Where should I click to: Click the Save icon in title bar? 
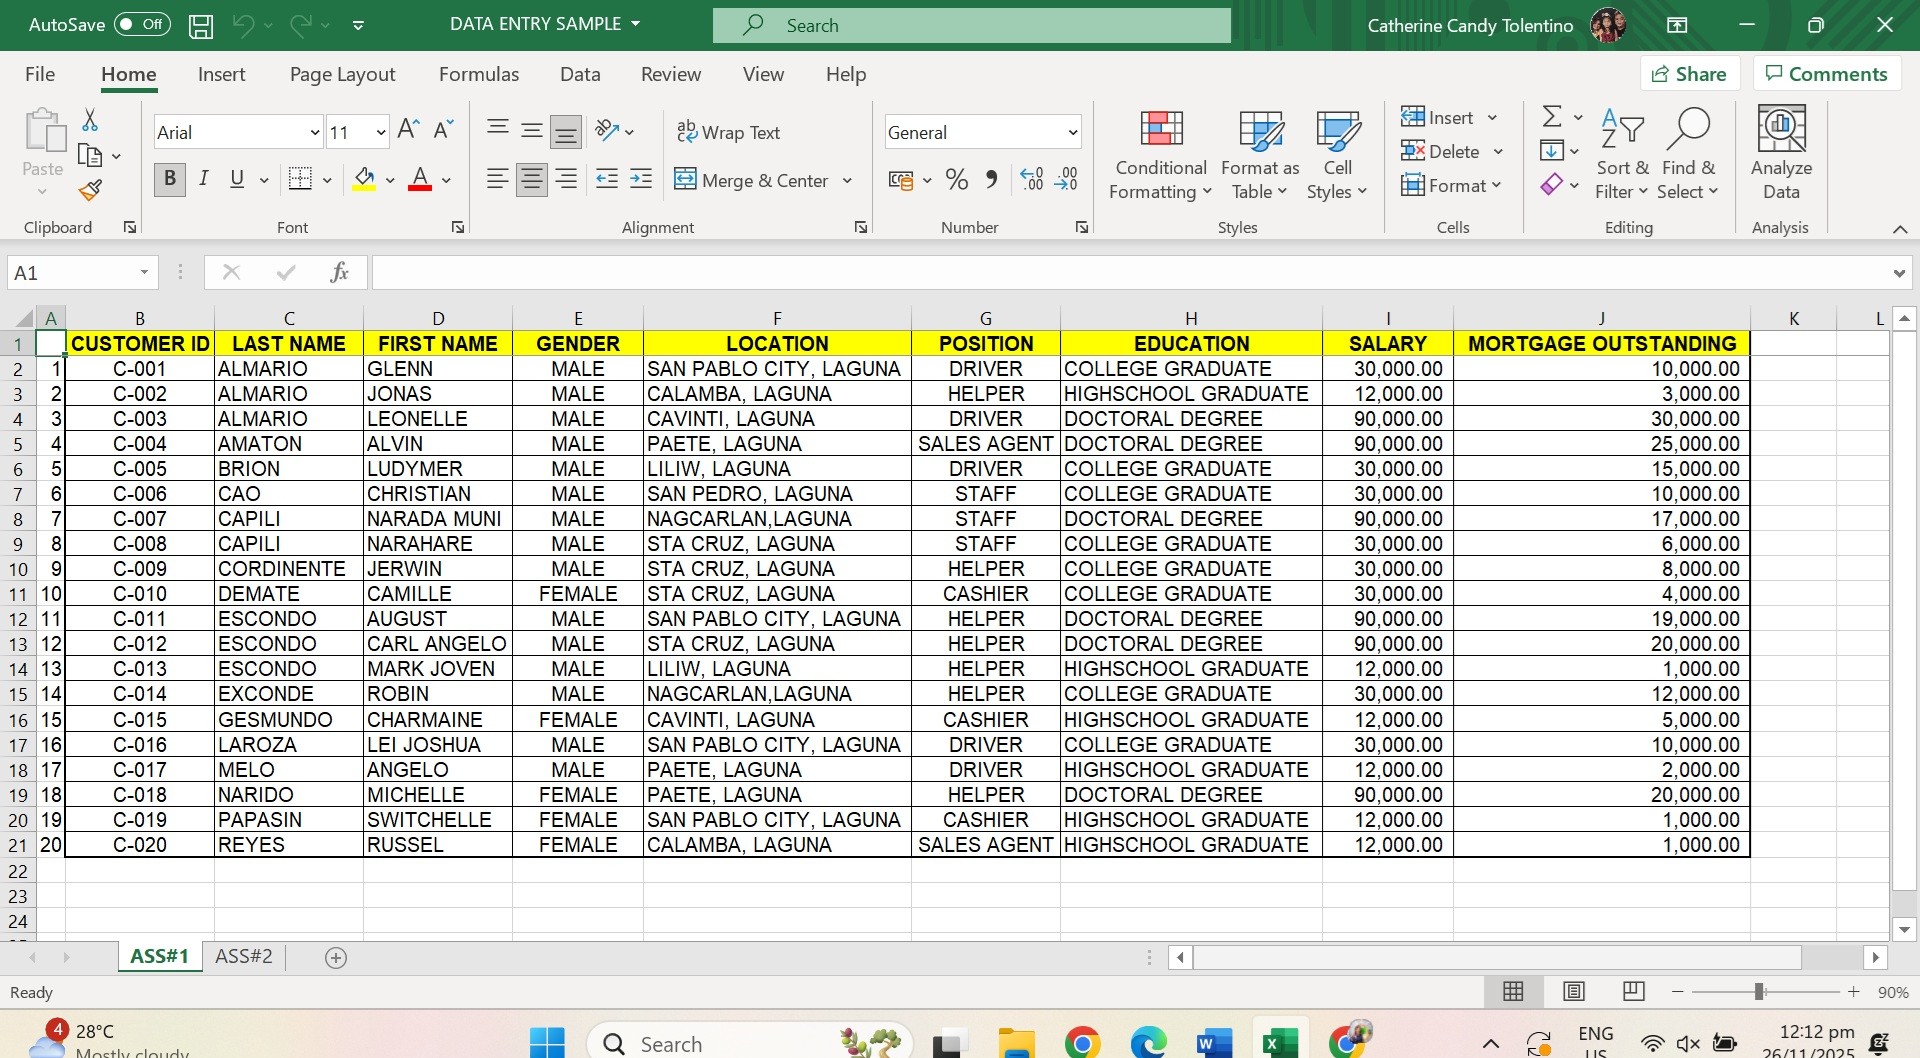(x=201, y=26)
